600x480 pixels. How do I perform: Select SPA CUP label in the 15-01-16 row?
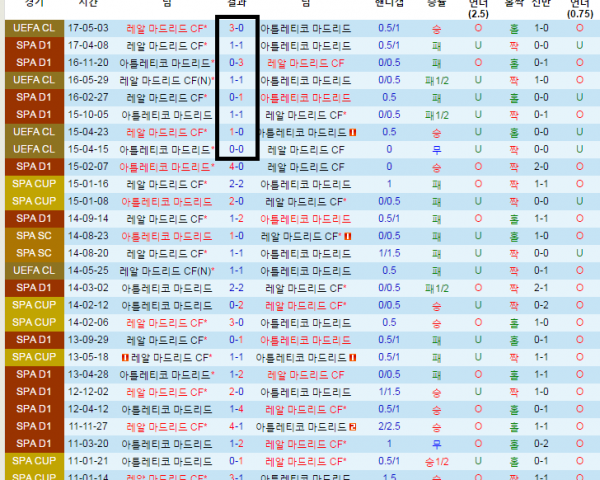click(x=34, y=184)
